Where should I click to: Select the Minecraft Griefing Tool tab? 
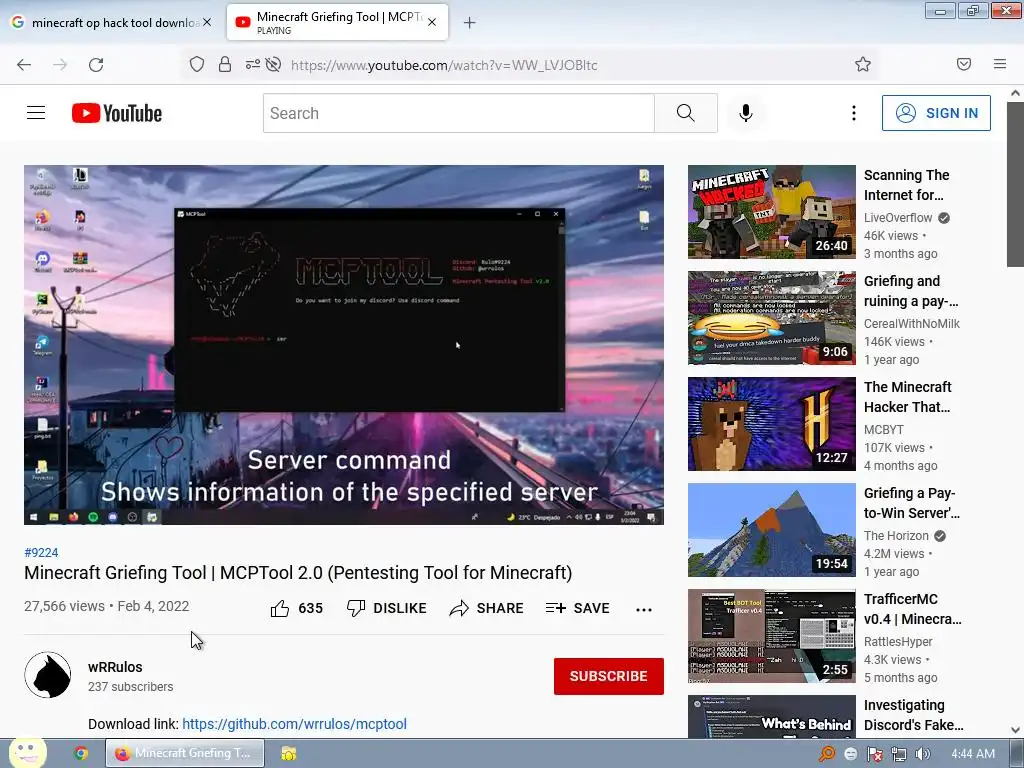point(337,22)
